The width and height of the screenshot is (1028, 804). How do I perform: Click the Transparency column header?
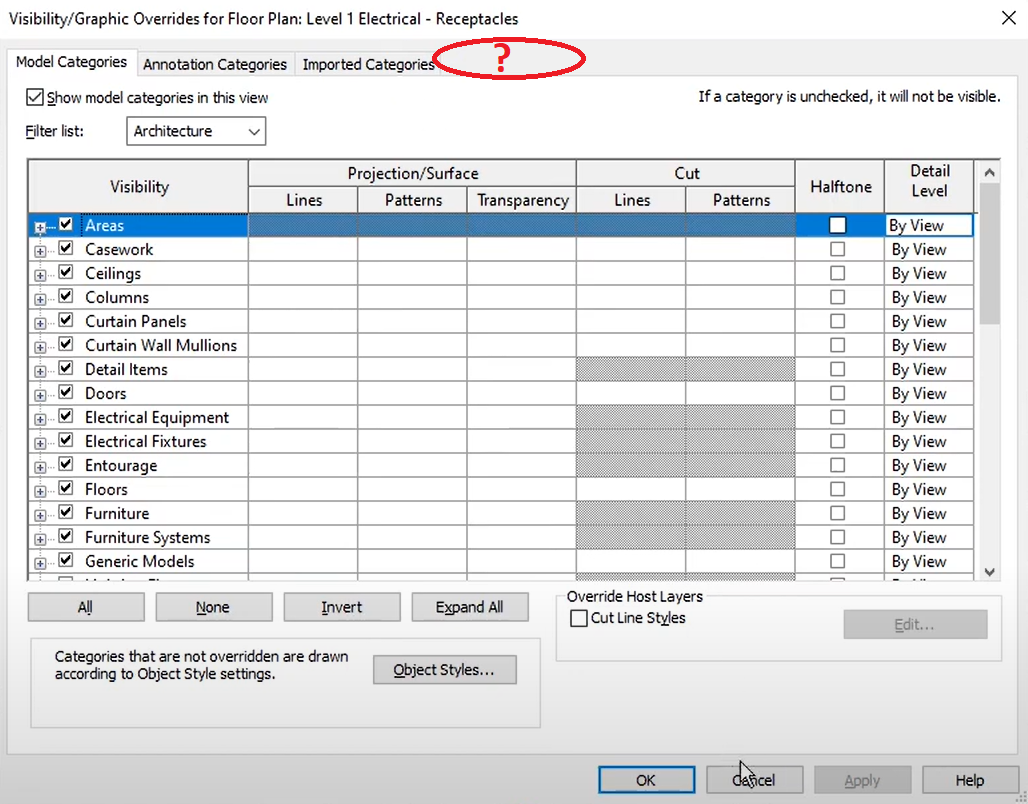[522, 200]
